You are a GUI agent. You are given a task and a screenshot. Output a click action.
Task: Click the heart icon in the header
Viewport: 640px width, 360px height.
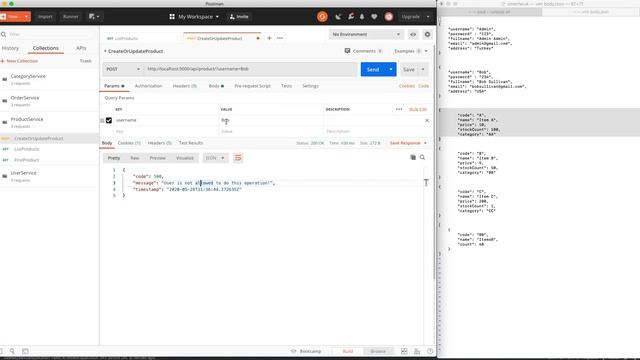pyautogui.click(x=374, y=17)
